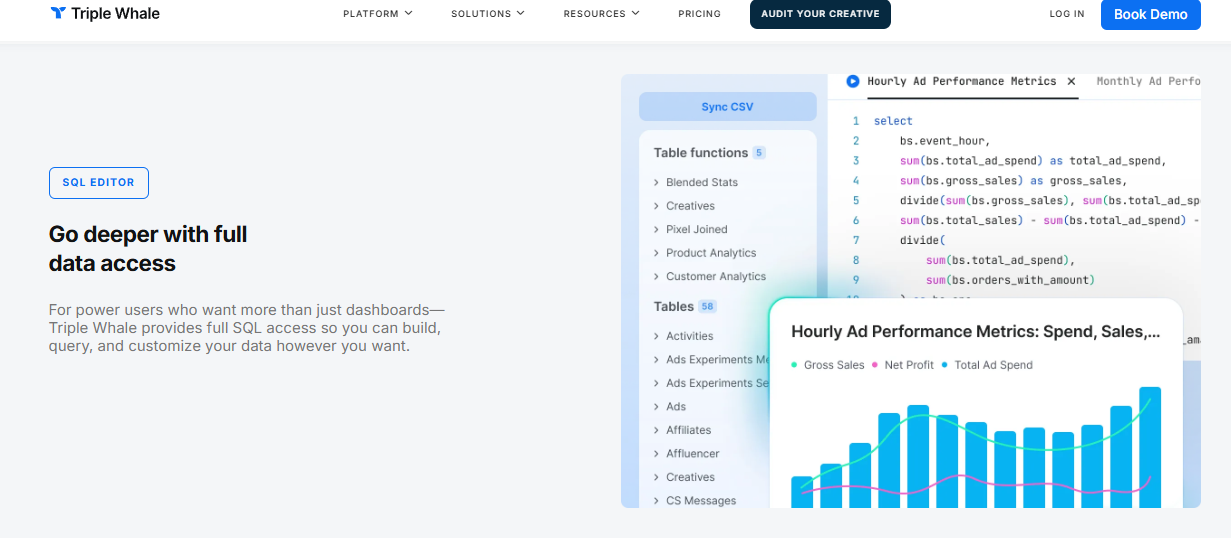Screen dimensions: 1231x538
Task: Click the chart title Hourly Ad Performance Metrics
Action: [976, 331]
